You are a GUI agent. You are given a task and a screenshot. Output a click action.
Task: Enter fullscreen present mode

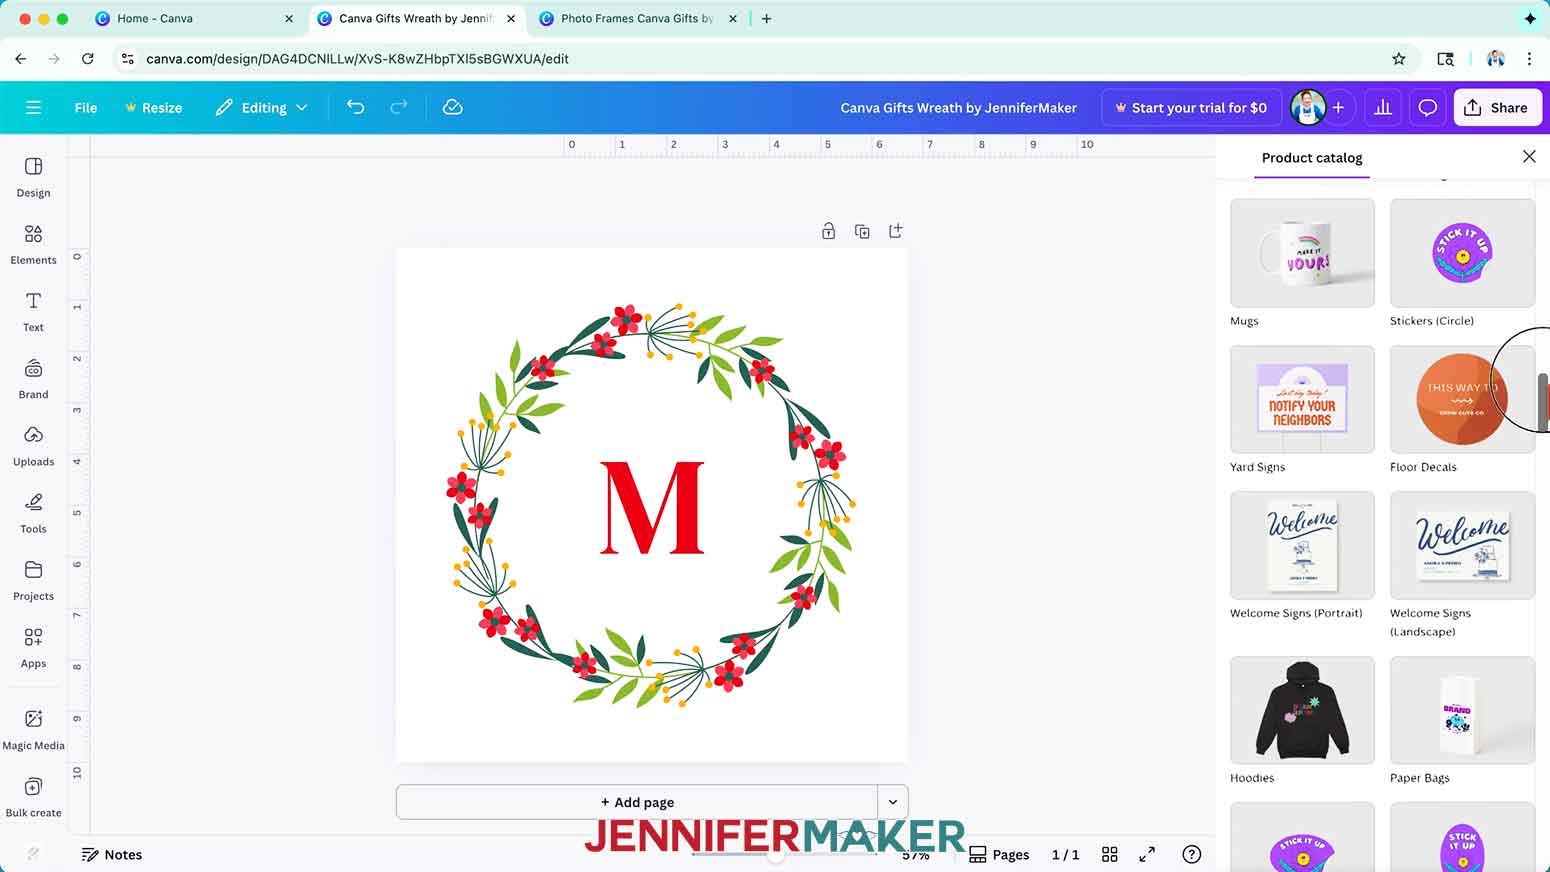tap(1147, 854)
